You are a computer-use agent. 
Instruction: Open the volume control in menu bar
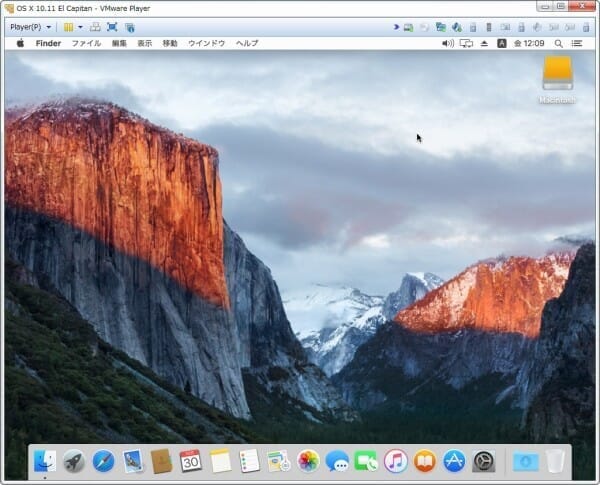[x=447, y=44]
